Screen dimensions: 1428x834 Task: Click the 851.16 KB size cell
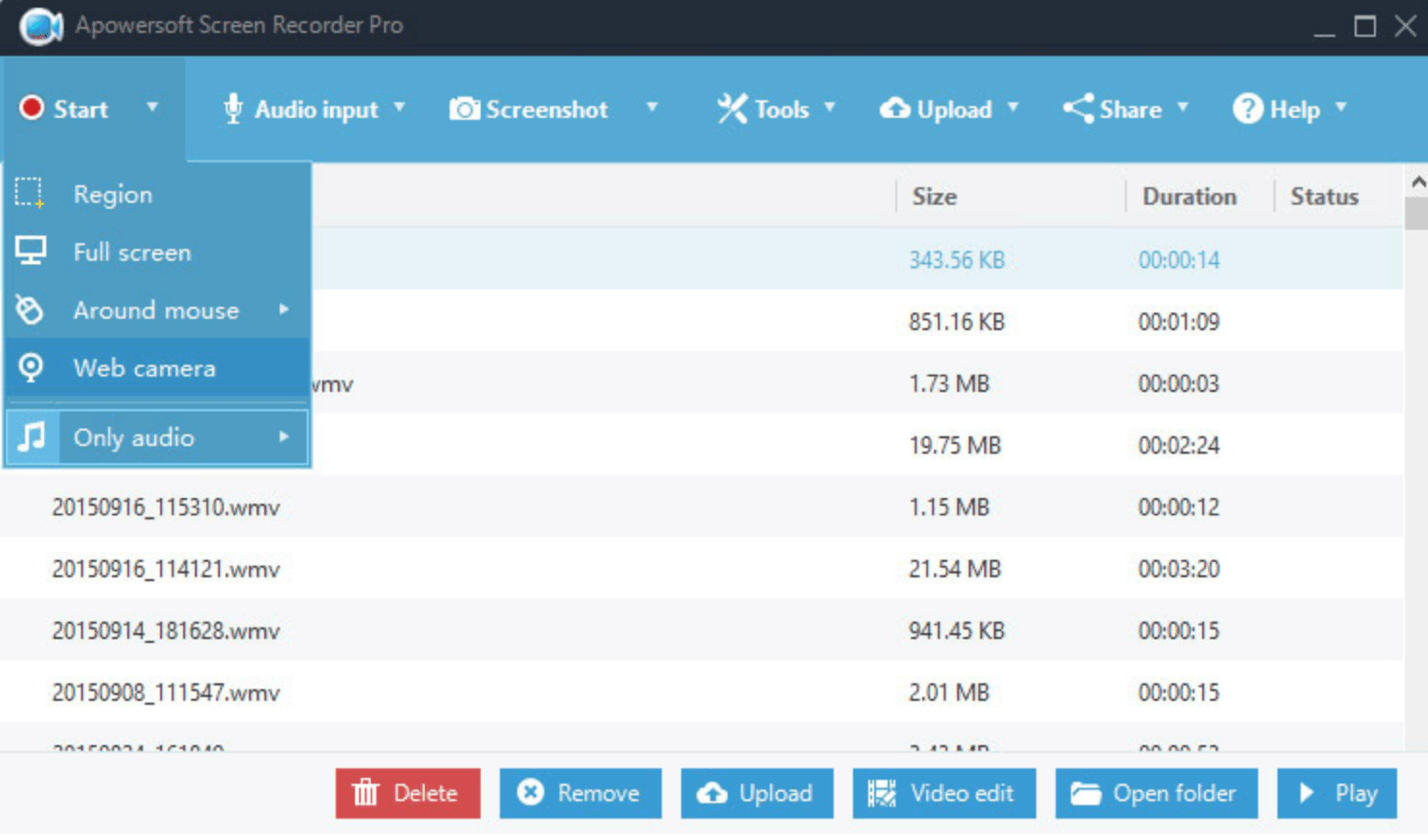[x=957, y=322]
